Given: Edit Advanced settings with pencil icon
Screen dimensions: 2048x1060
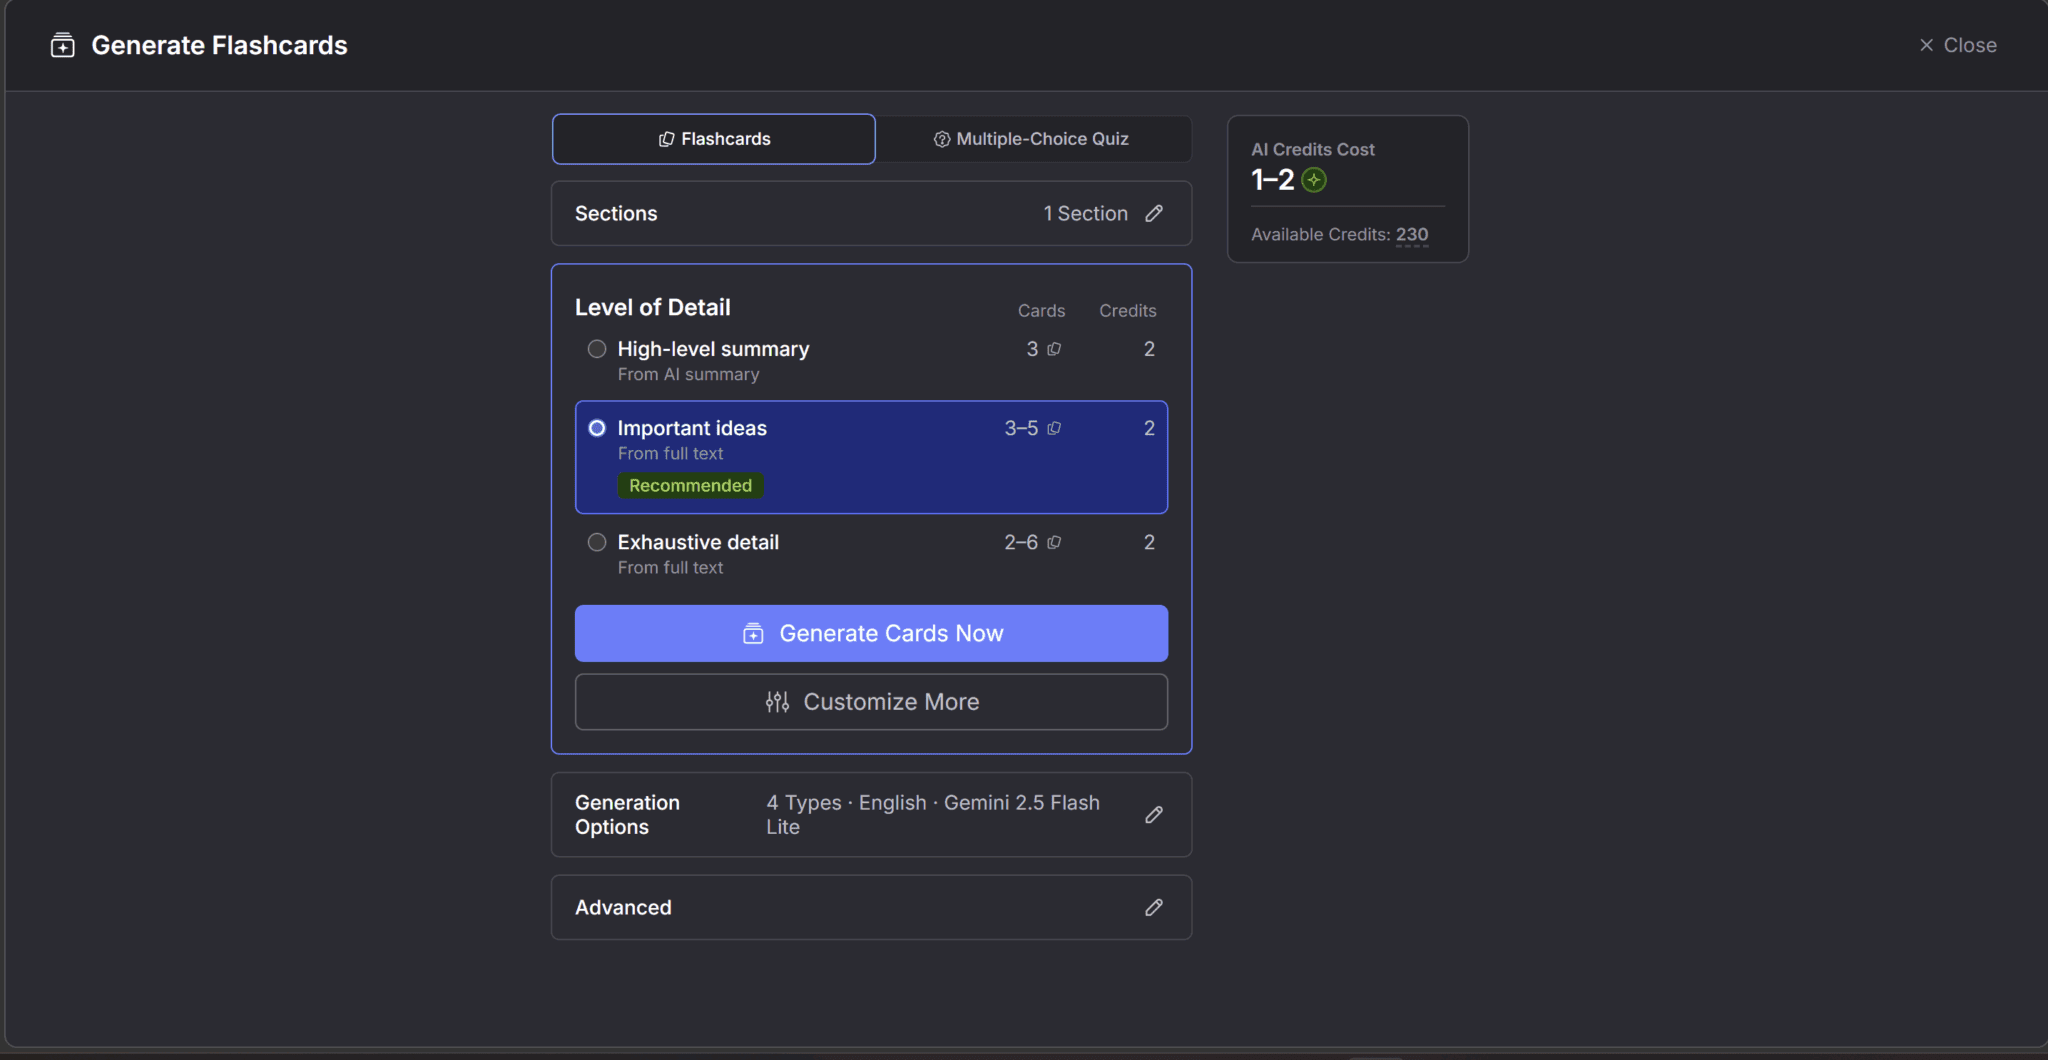Looking at the screenshot, I should click(1154, 907).
